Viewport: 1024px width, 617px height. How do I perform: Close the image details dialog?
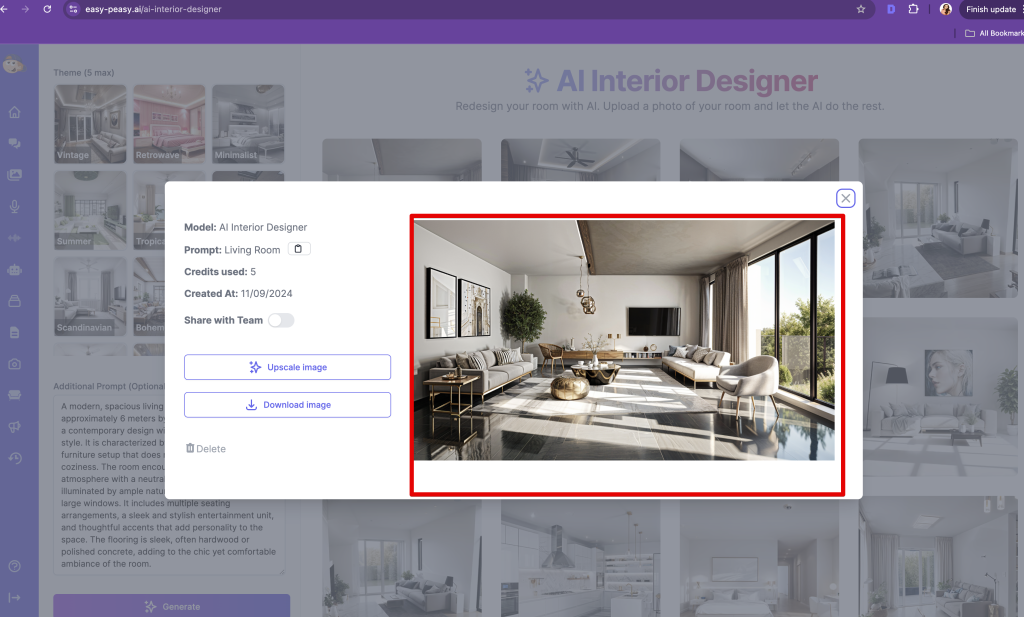click(845, 198)
